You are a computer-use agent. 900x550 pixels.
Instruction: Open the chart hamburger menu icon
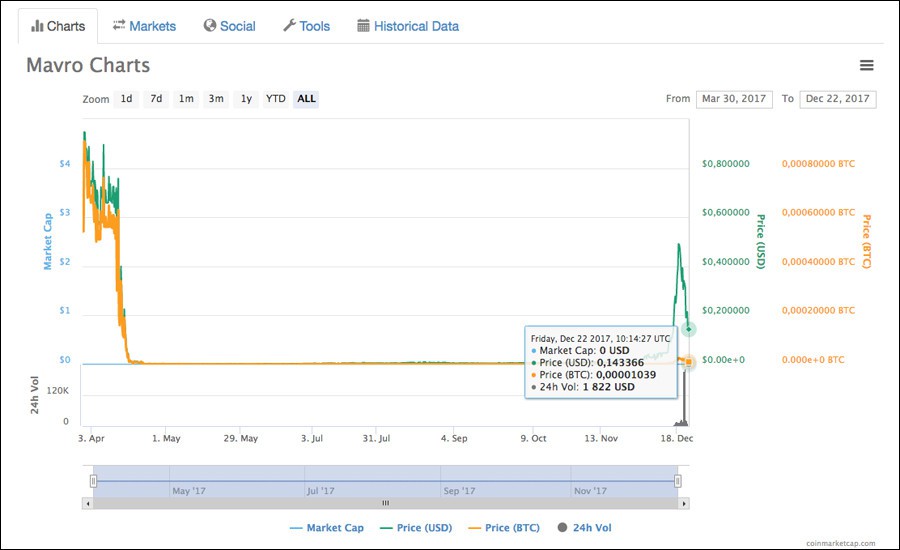click(x=866, y=66)
